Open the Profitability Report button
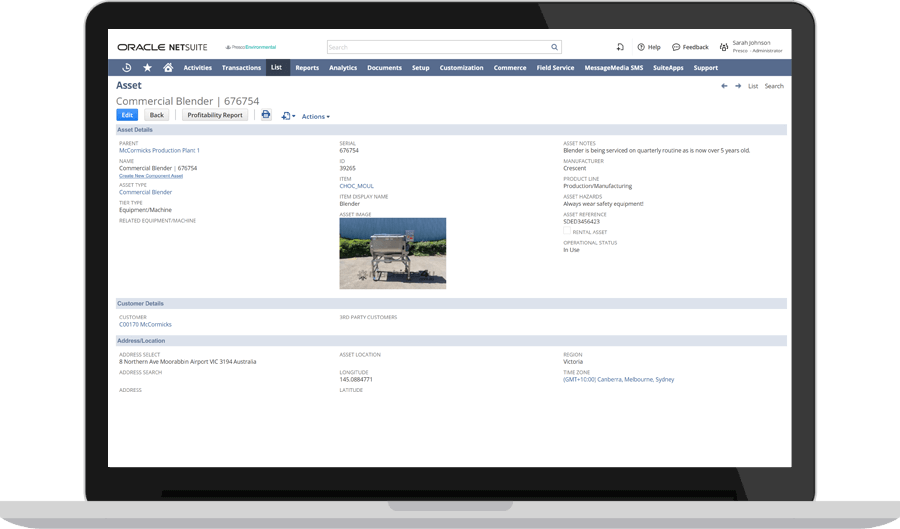This screenshot has width=900, height=529. click(215, 115)
